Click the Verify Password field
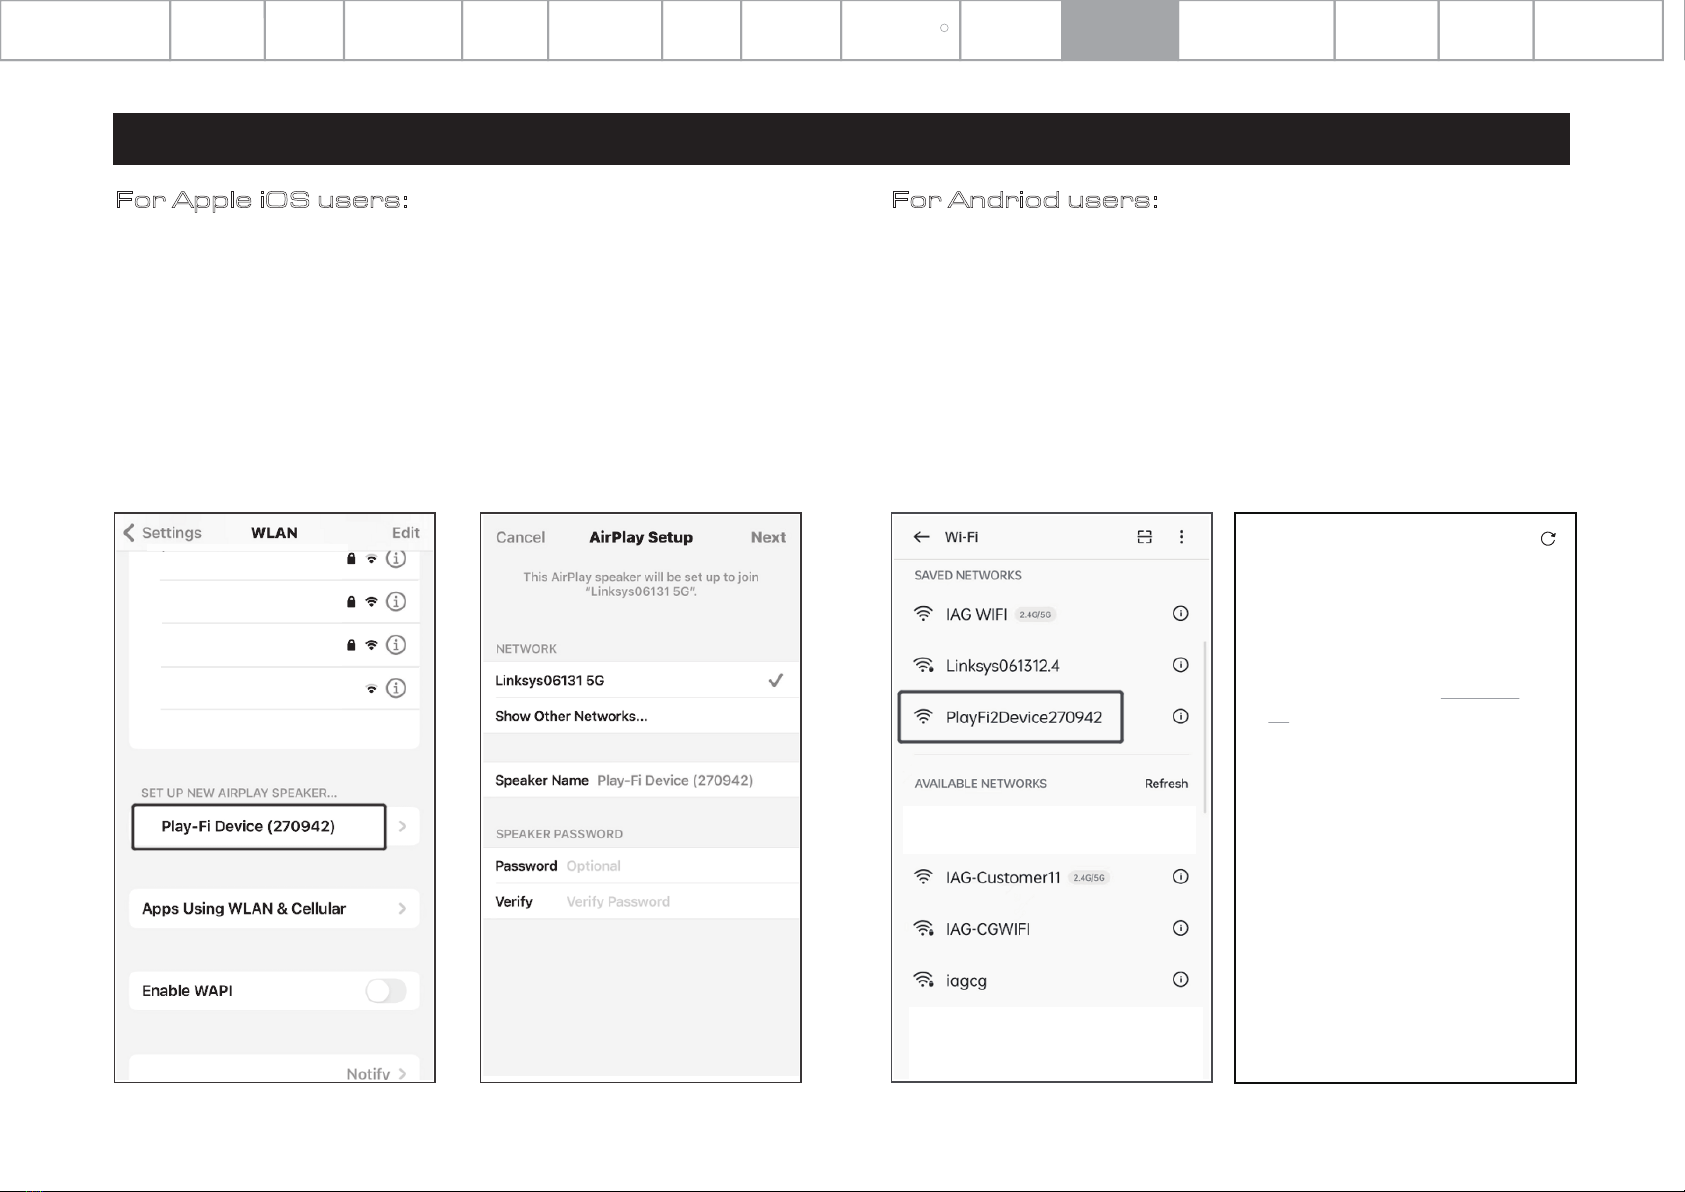 (641, 902)
